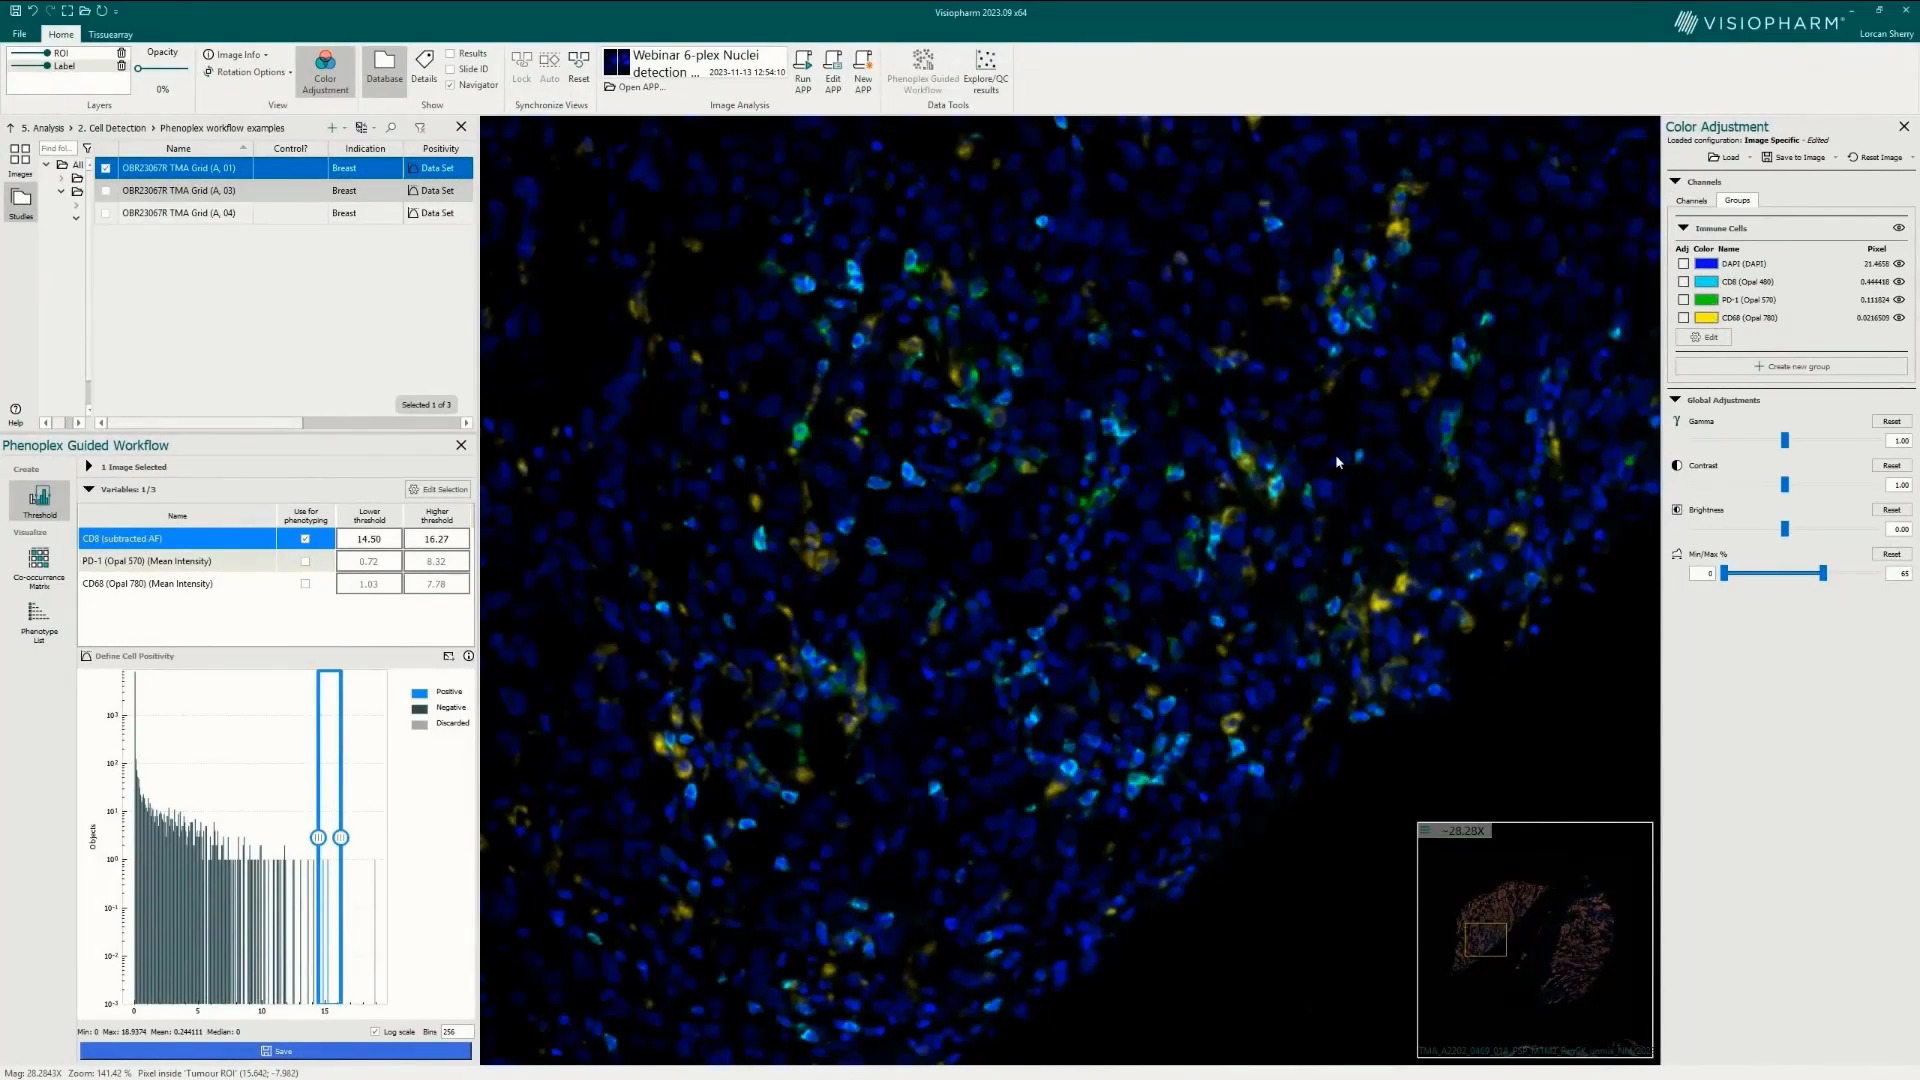Expand the 1 Image Selected section
The height and width of the screenshot is (1080, 1920).
pyautogui.click(x=89, y=467)
